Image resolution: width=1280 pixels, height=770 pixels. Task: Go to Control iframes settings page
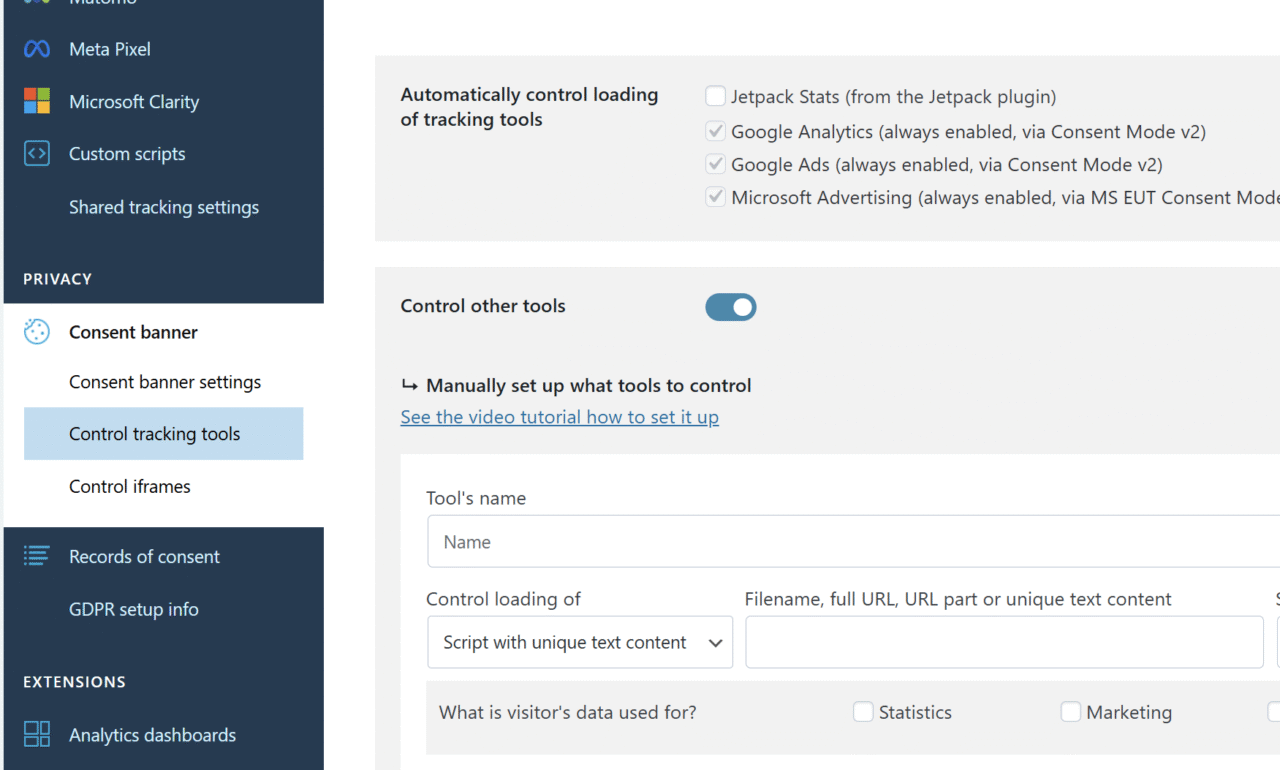tap(130, 486)
